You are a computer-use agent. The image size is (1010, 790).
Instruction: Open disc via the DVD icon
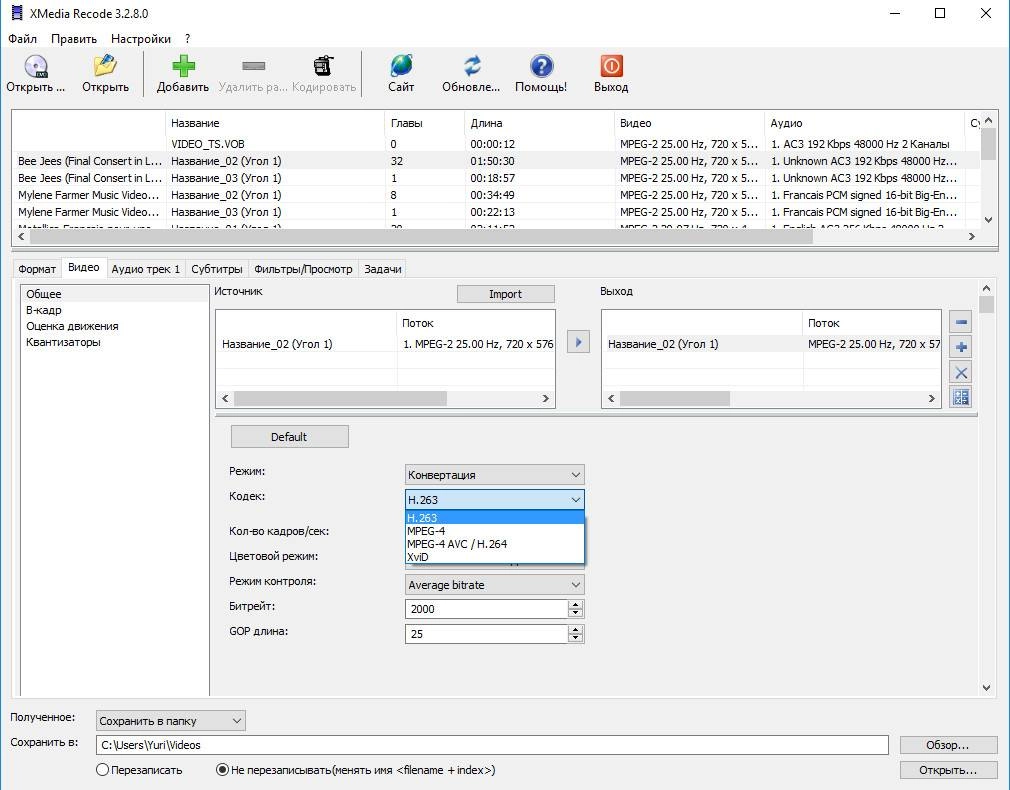coord(35,66)
